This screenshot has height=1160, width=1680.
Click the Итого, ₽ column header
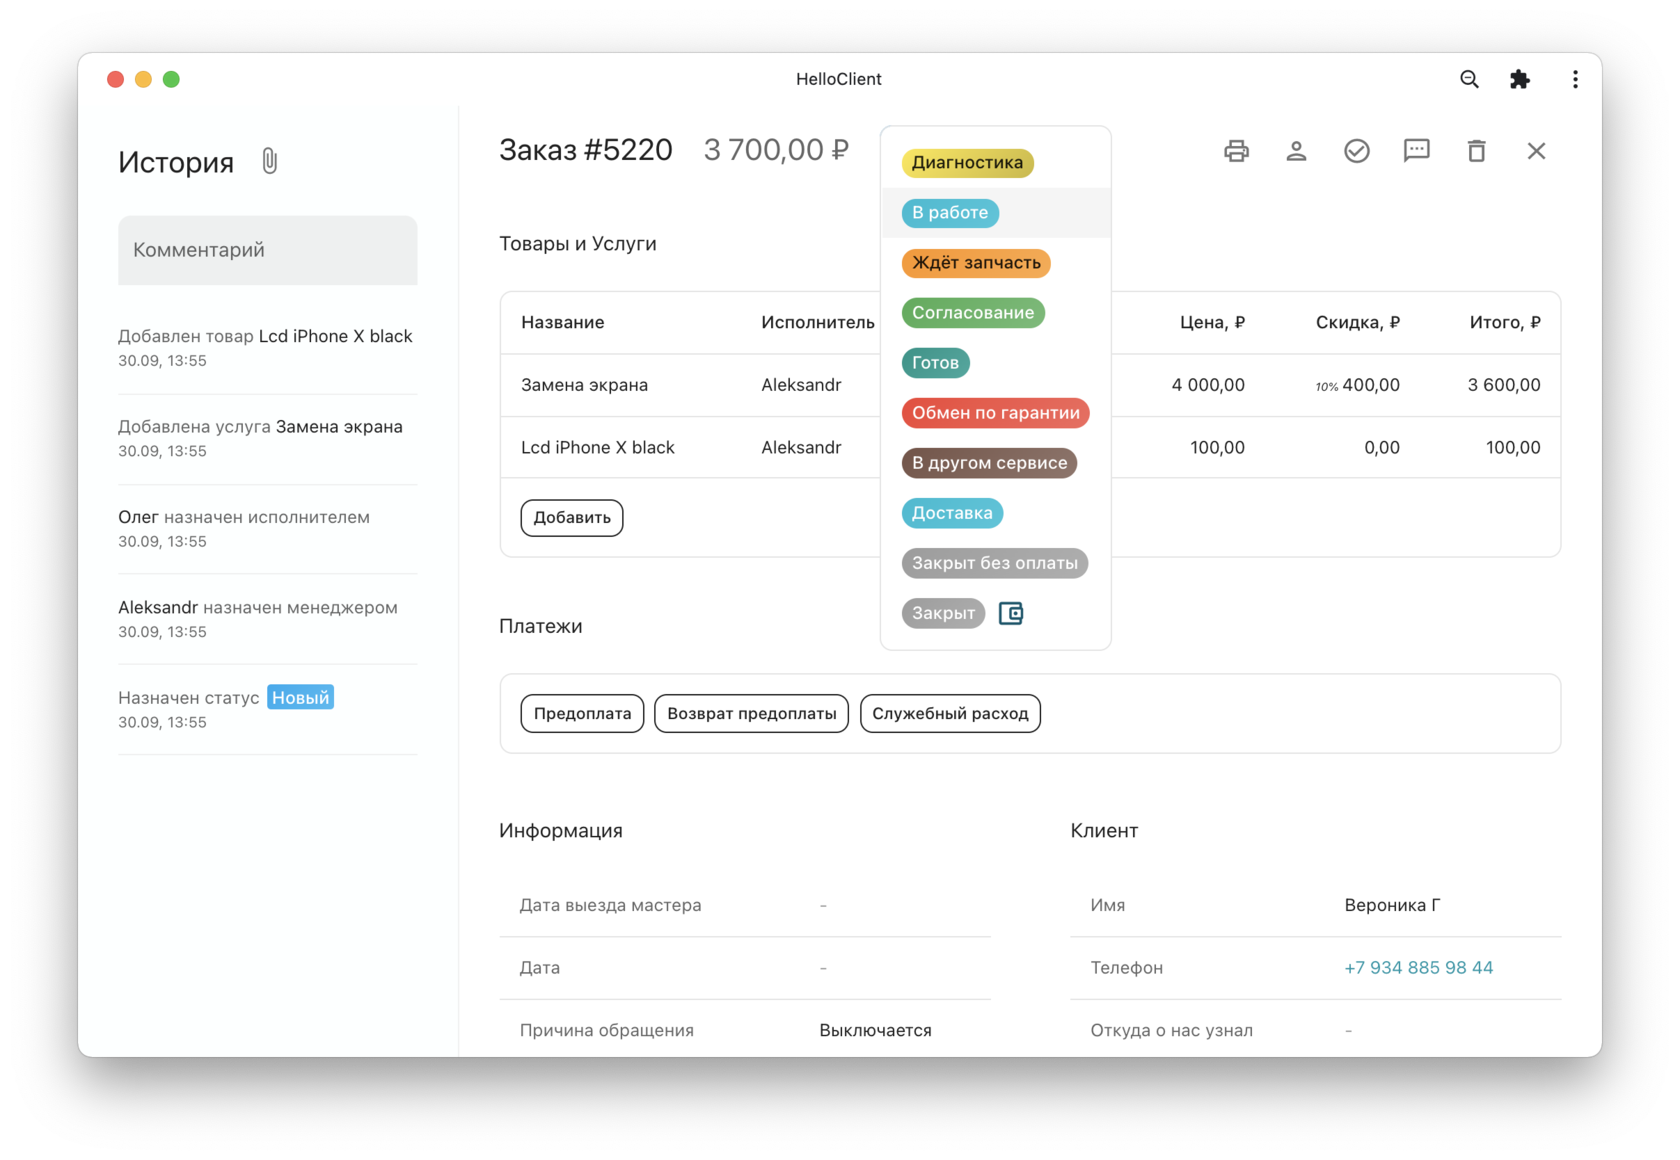[x=1505, y=322]
